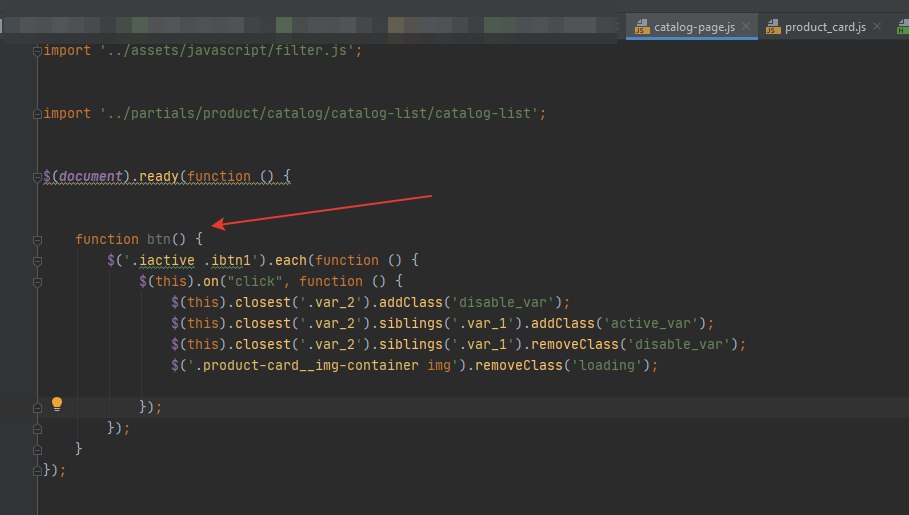Fold the .each(function block
The width and height of the screenshot is (909, 515).
click(37, 261)
